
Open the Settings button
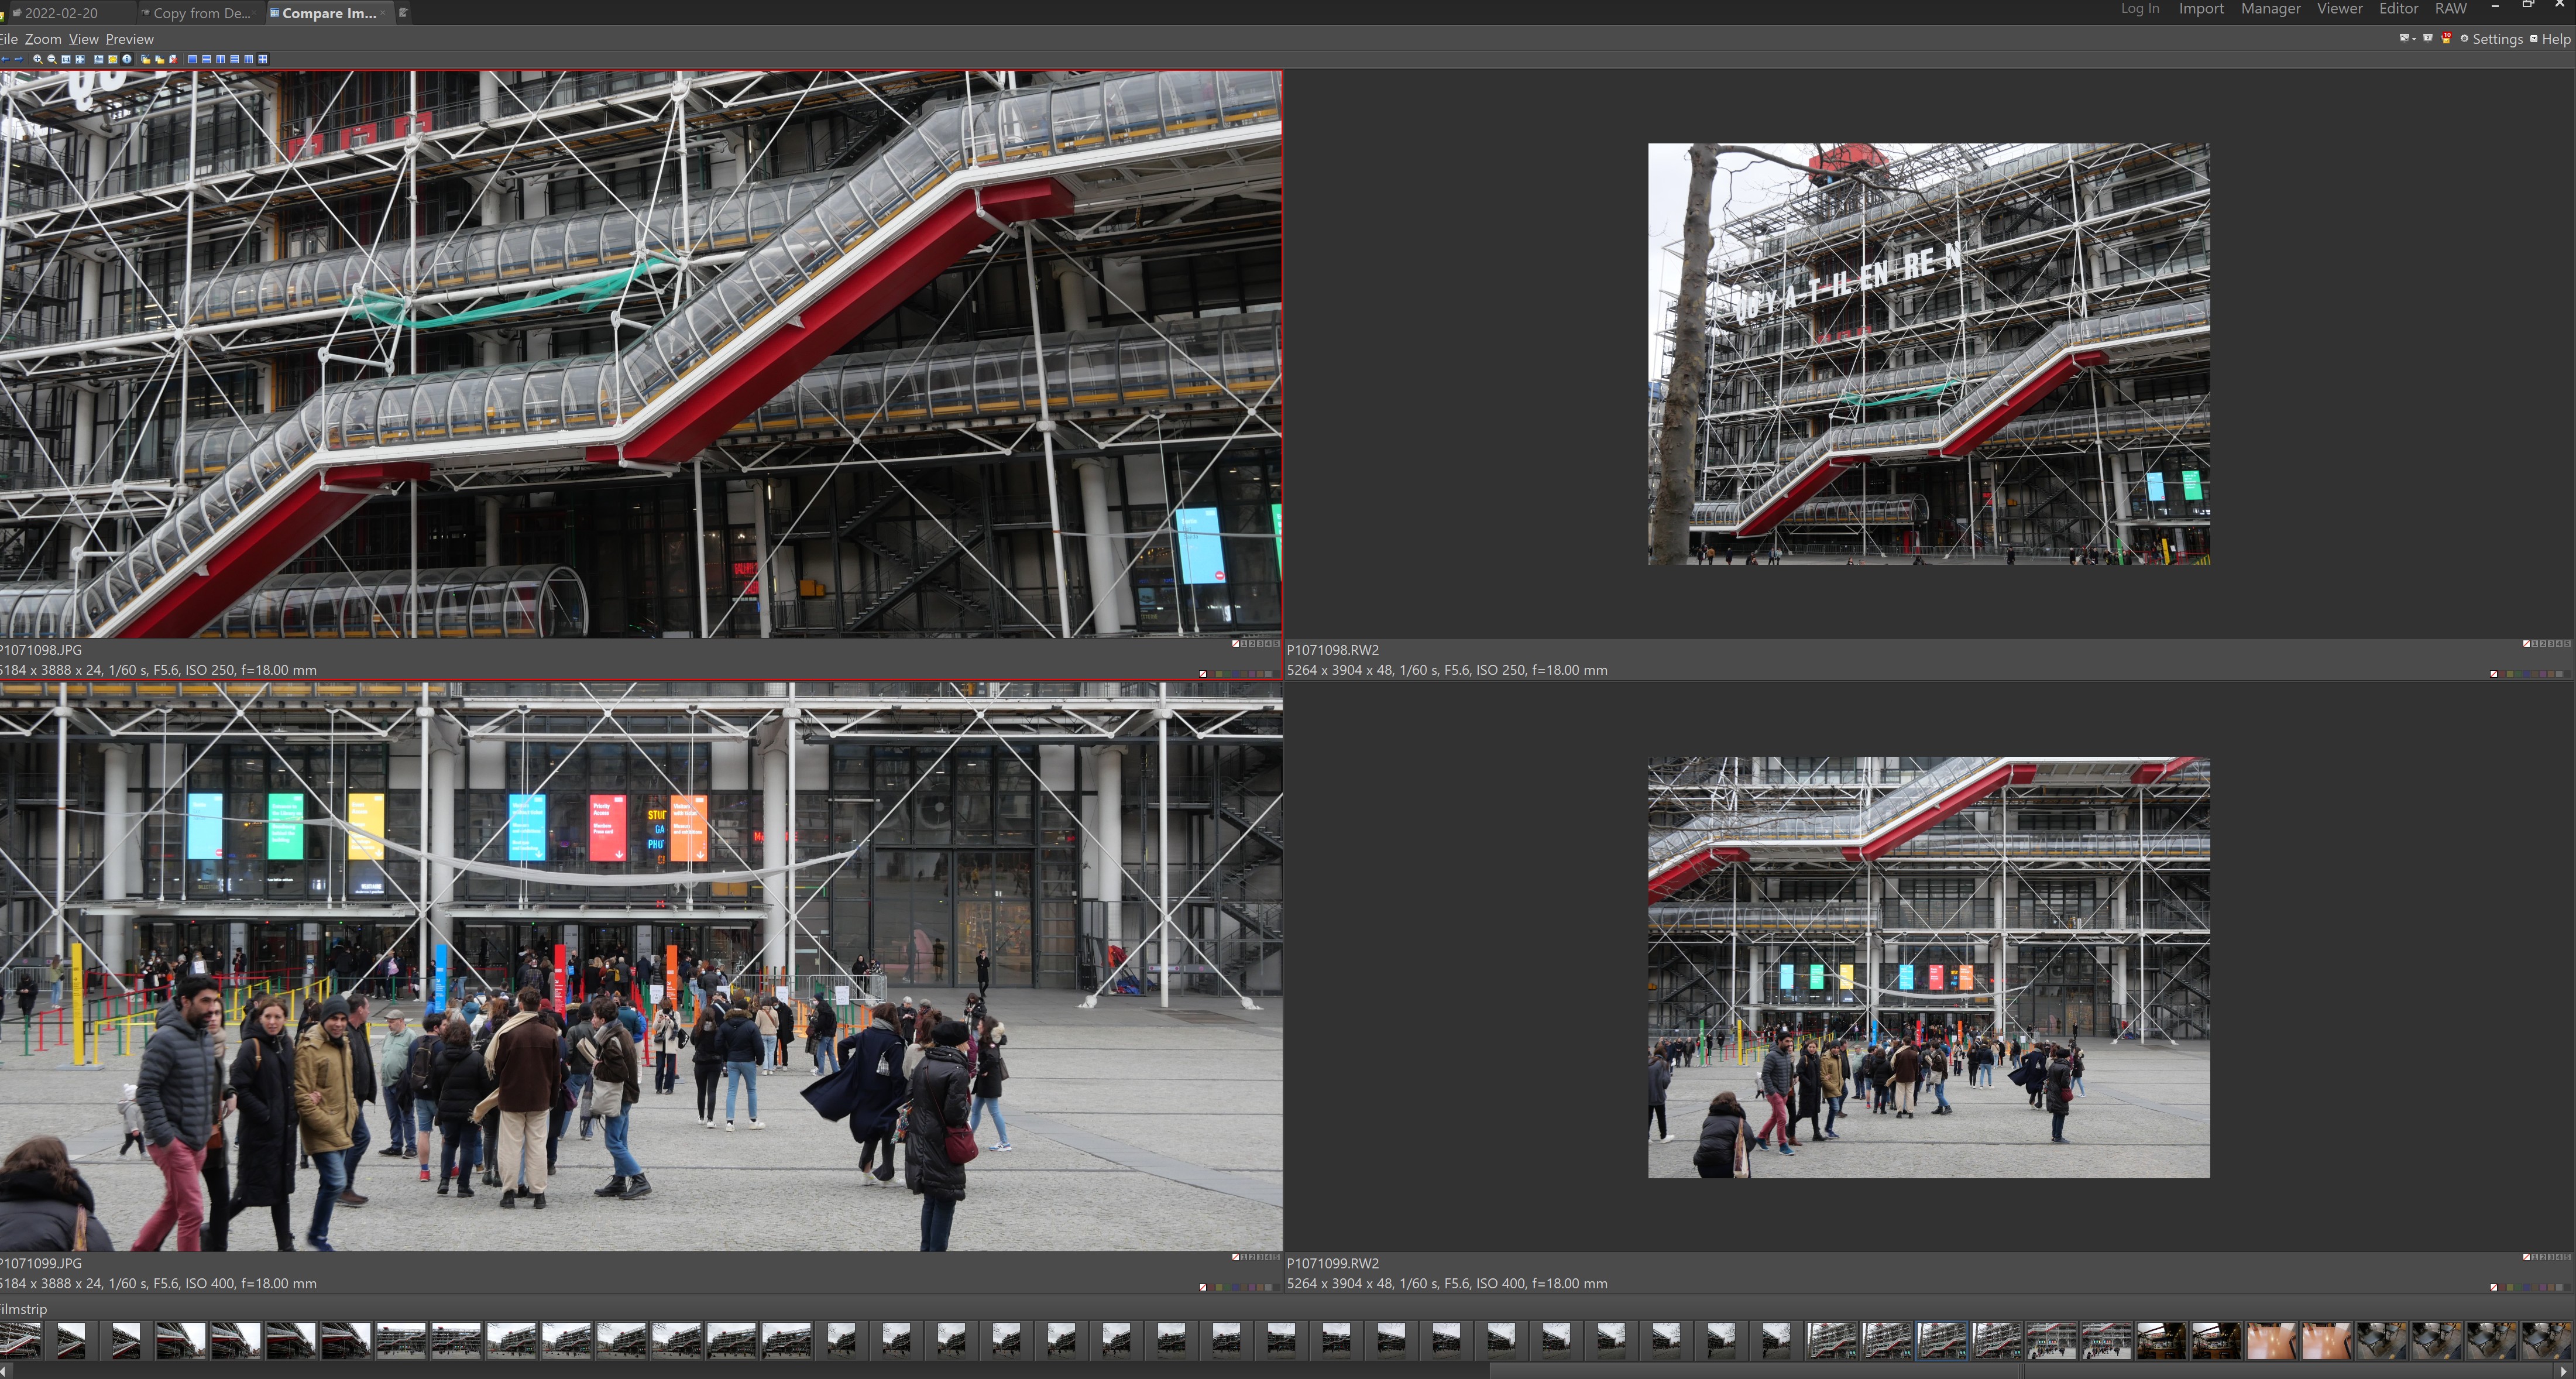pos(2491,39)
